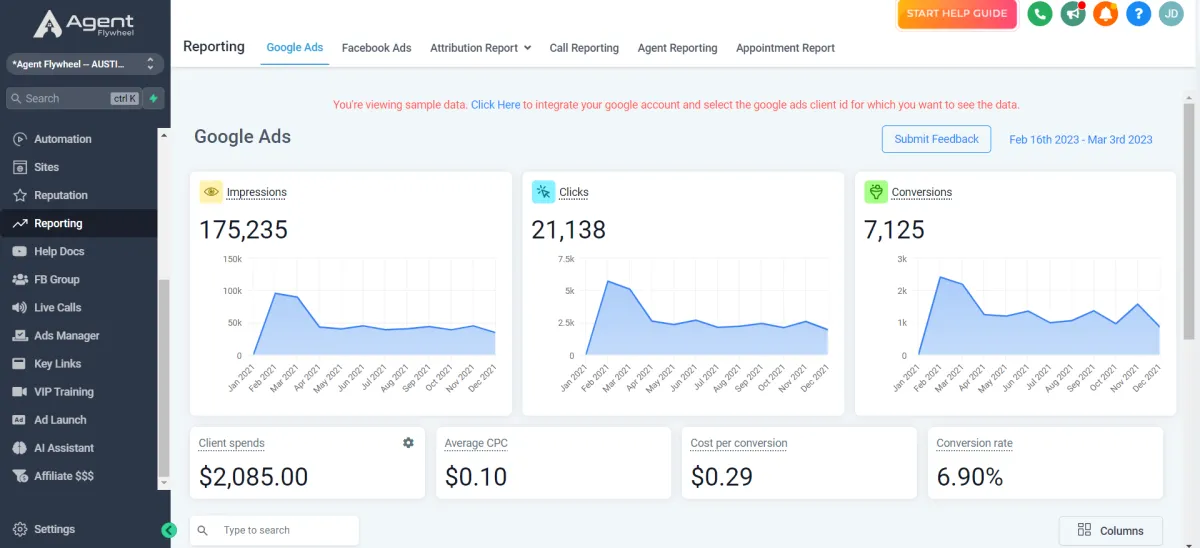Click the Clicks area chart

706,307
